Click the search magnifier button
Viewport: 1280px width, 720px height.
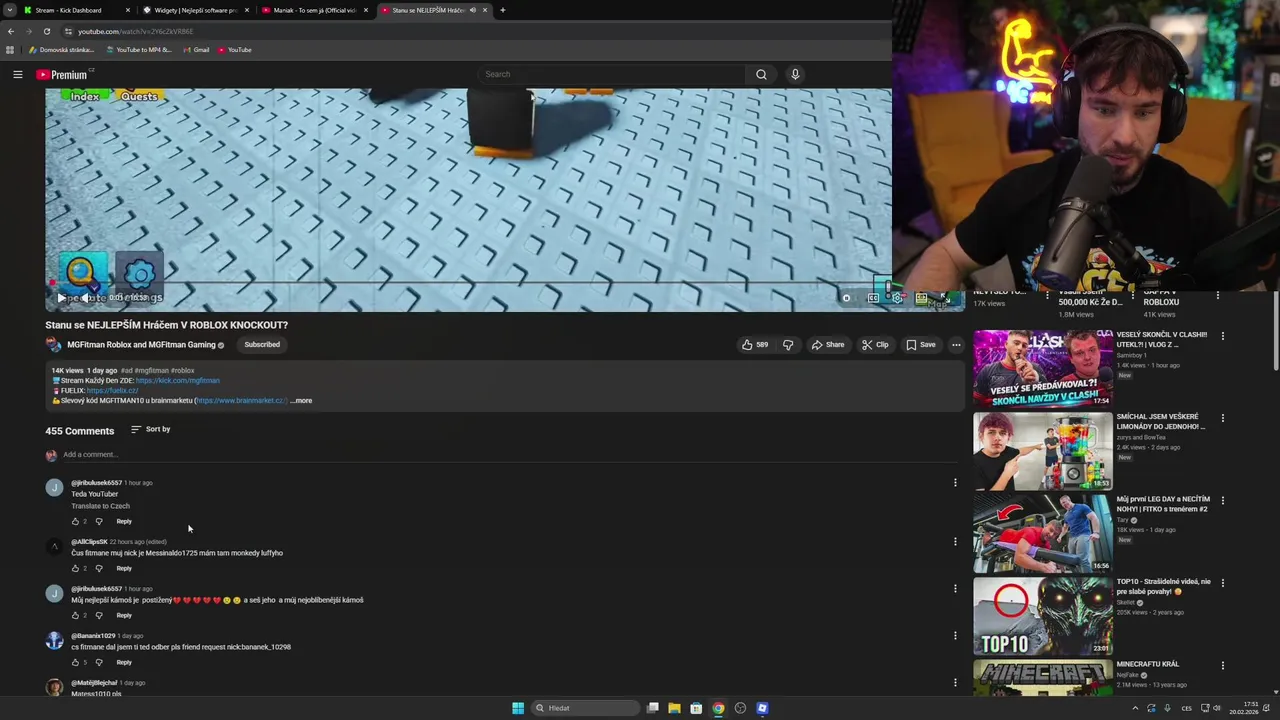(x=761, y=74)
